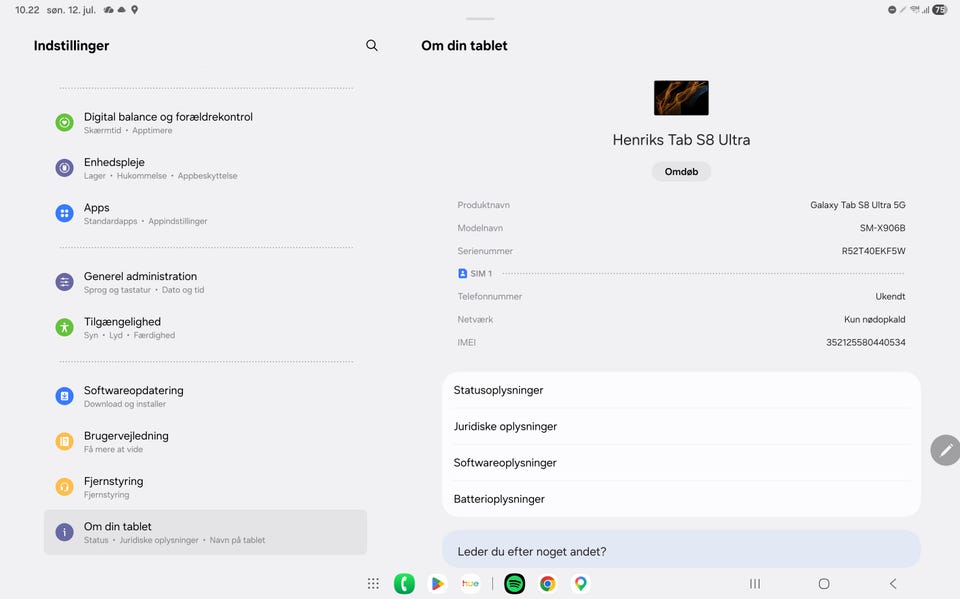
Task: Select the Fjernstyring settings entry
Action: coord(205,486)
